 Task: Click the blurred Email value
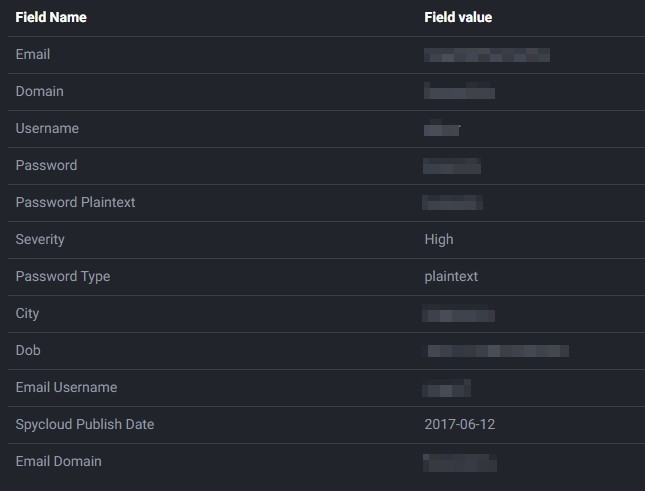click(487, 55)
